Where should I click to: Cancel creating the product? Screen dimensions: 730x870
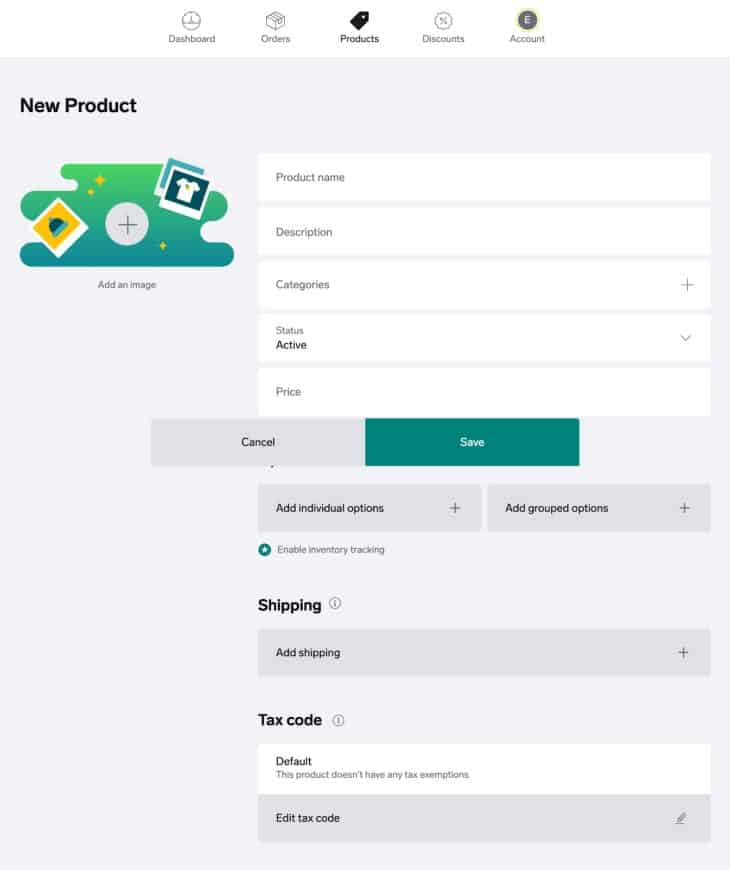tap(258, 441)
